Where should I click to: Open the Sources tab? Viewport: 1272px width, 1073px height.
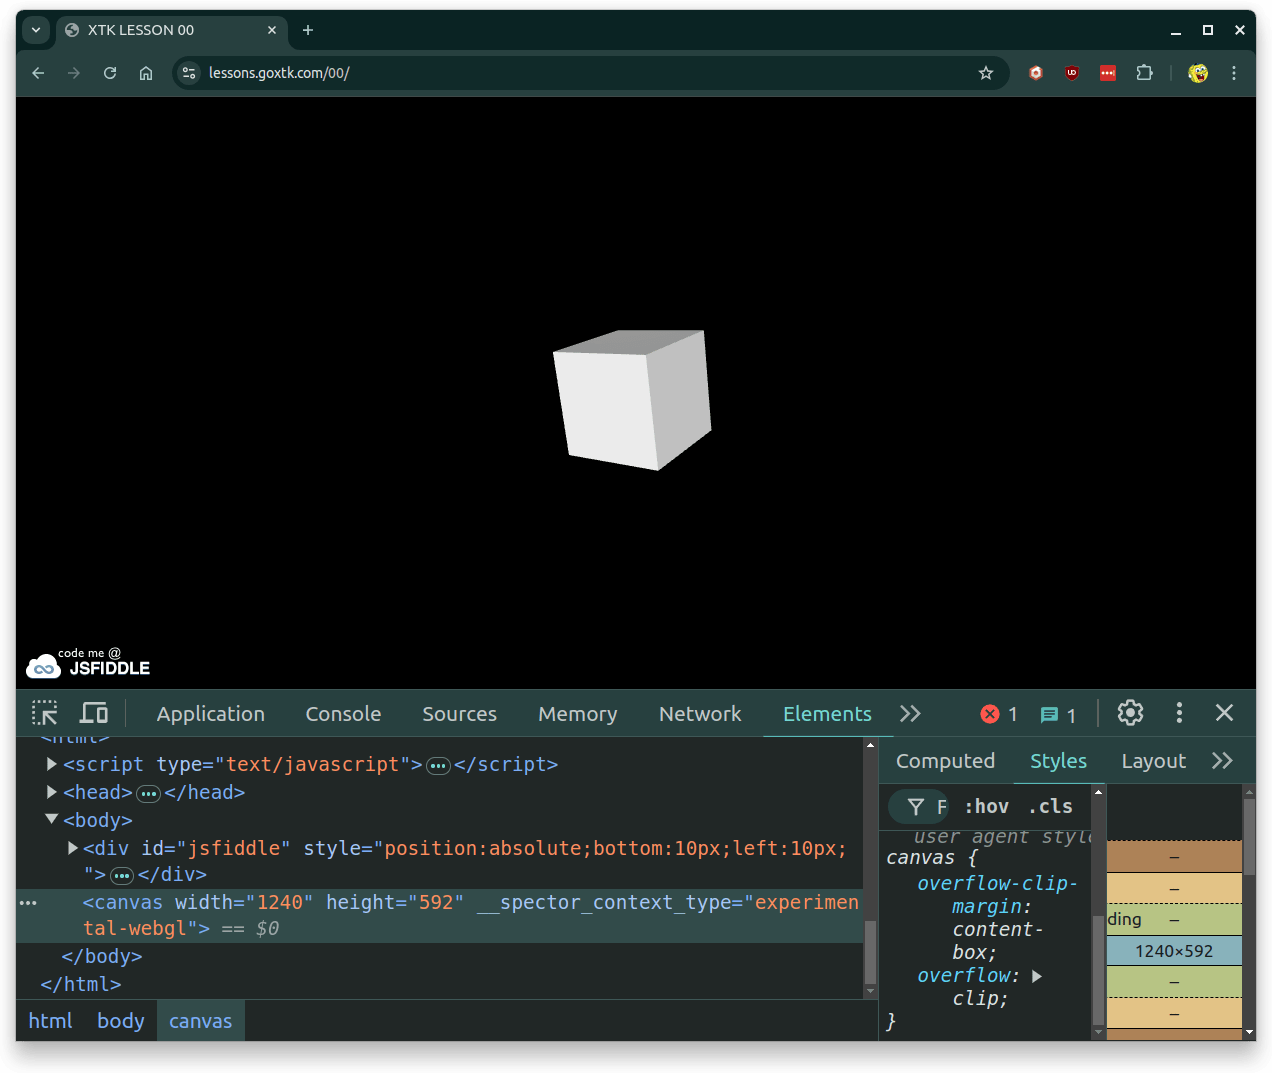tap(459, 714)
